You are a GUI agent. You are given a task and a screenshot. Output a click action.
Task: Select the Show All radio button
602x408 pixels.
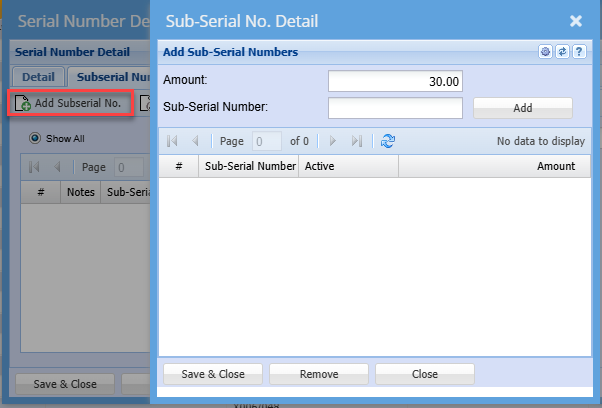(x=35, y=138)
